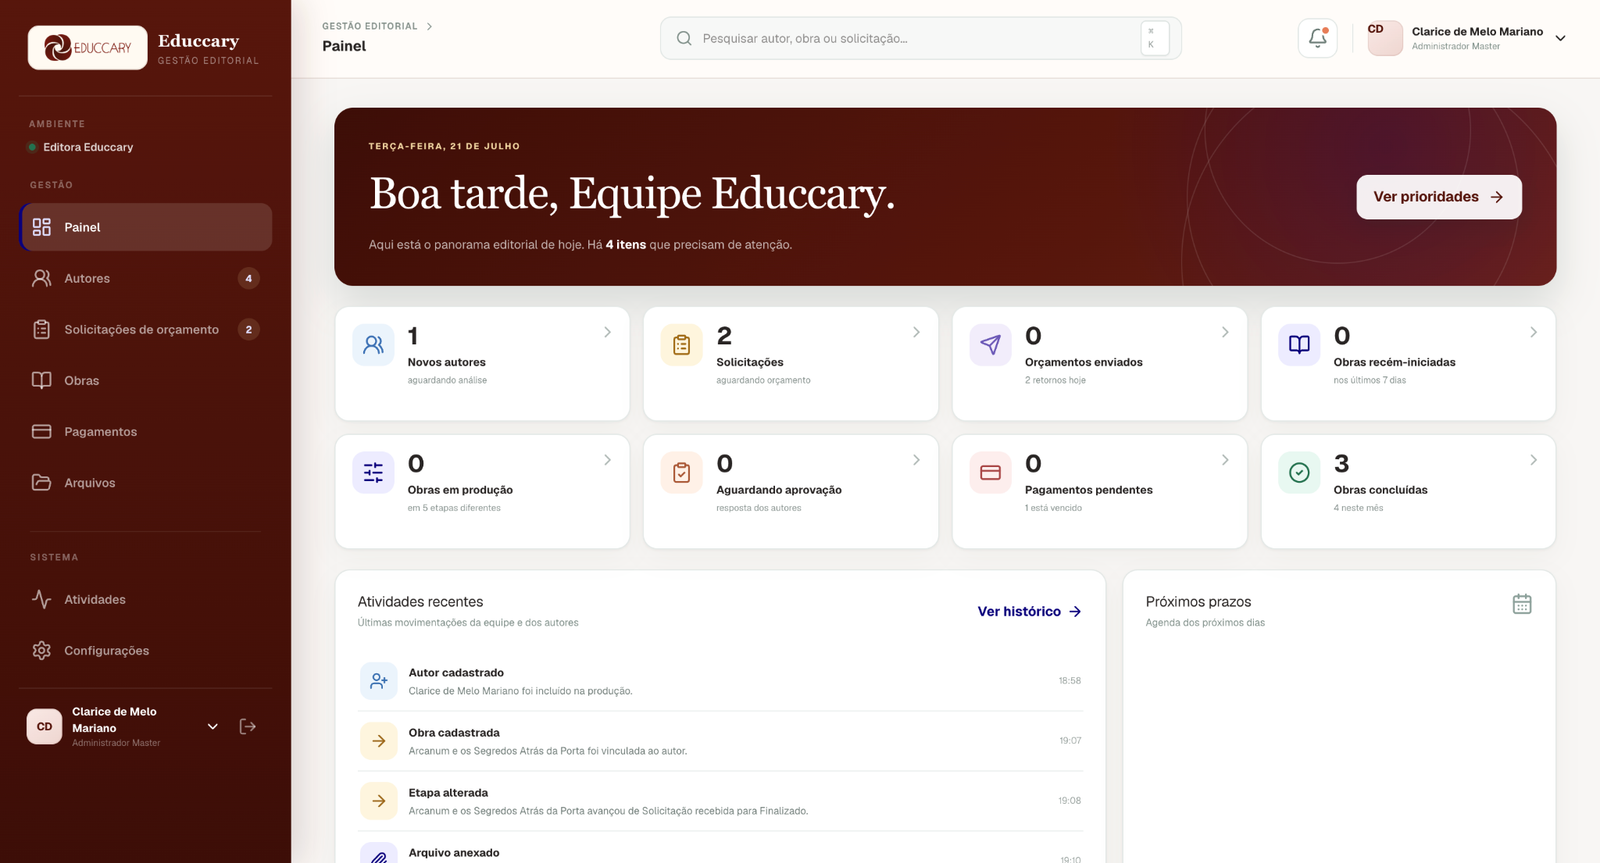Click the Etapa alterada arrow icon
Viewport: 1600px width, 863px height.
coord(379,801)
